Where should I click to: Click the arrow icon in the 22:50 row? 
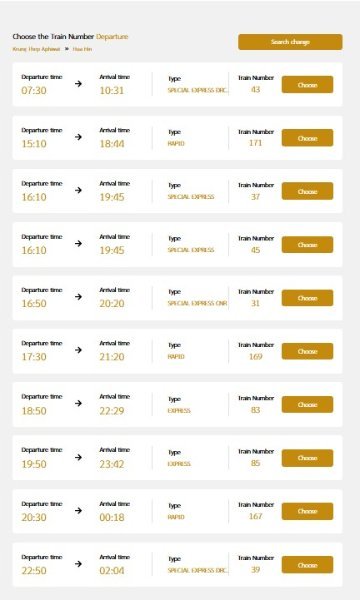tap(78, 564)
